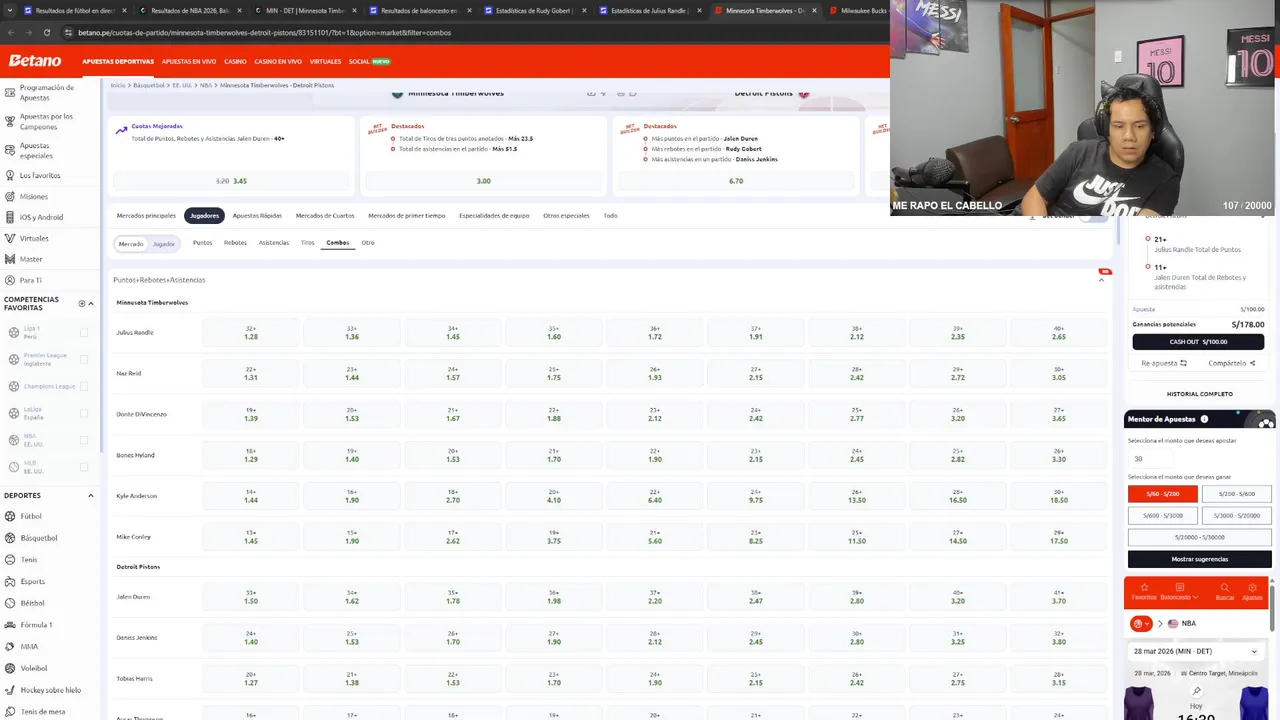Image resolution: width=1280 pixels, height=720 pixels.
Task: Click Re-apuesta link
Action: pyautogui.click(x=1164, y=363)
